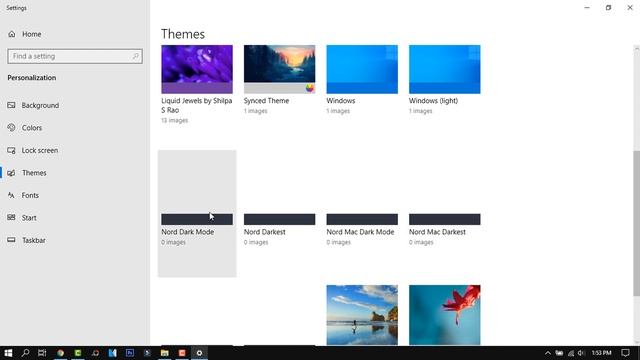Open the orange app on taskbar
640x360 pixels.
[x=182, y=353]
